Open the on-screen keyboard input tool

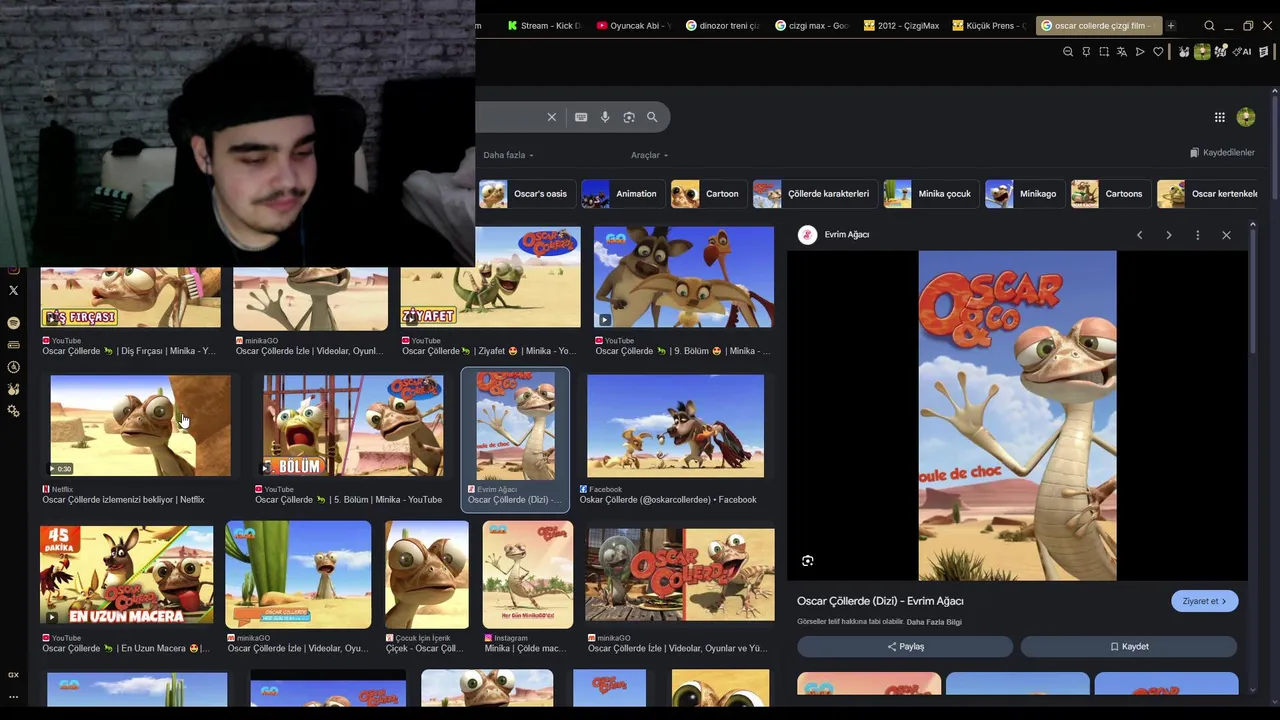pos(581,117)
